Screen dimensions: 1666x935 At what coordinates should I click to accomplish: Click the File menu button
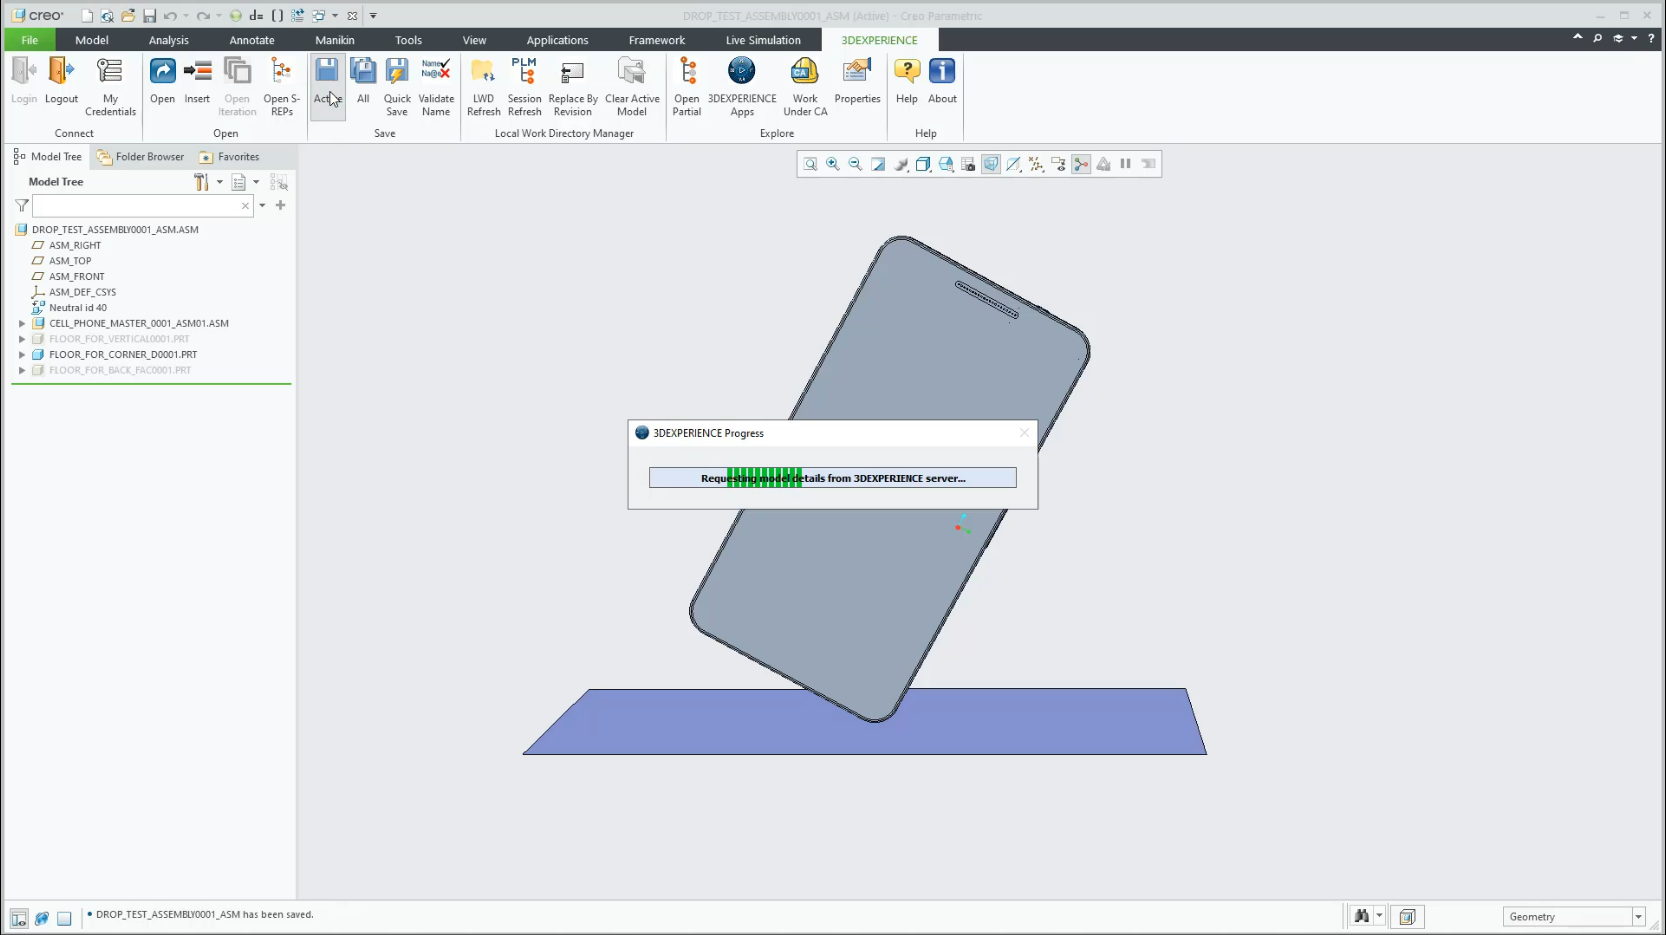pyautogui.click(x=30, y=40)
